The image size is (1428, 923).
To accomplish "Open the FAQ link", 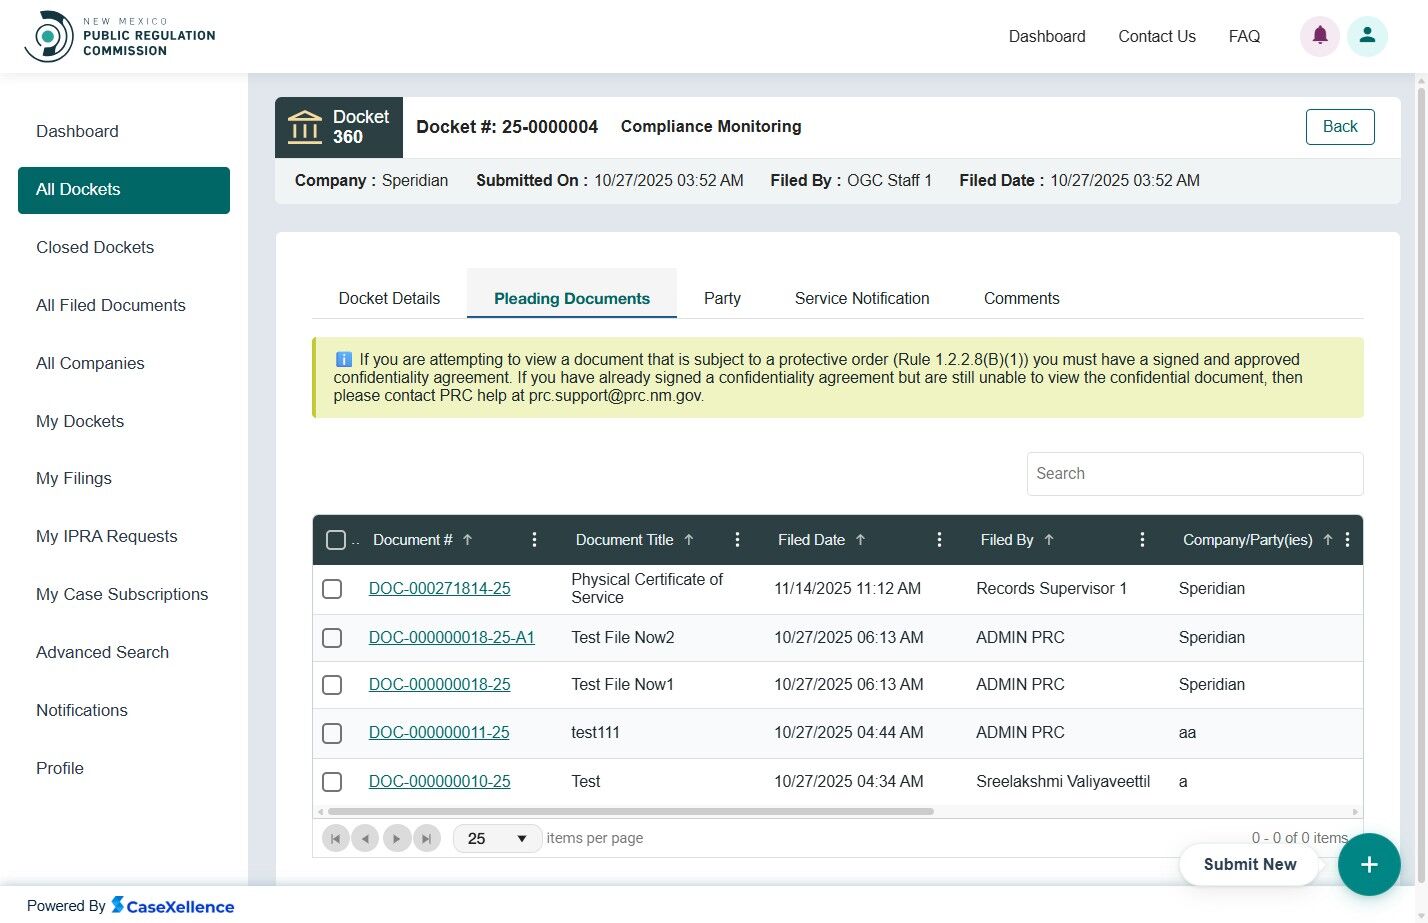I will 1244,36.
